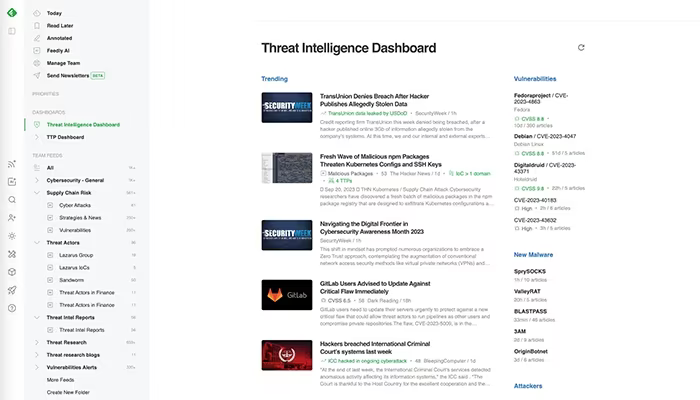Click the Send Newsletters paper plane icon
Image resolution: width=700 pixels, height=400 pixels.
(37, 76)
